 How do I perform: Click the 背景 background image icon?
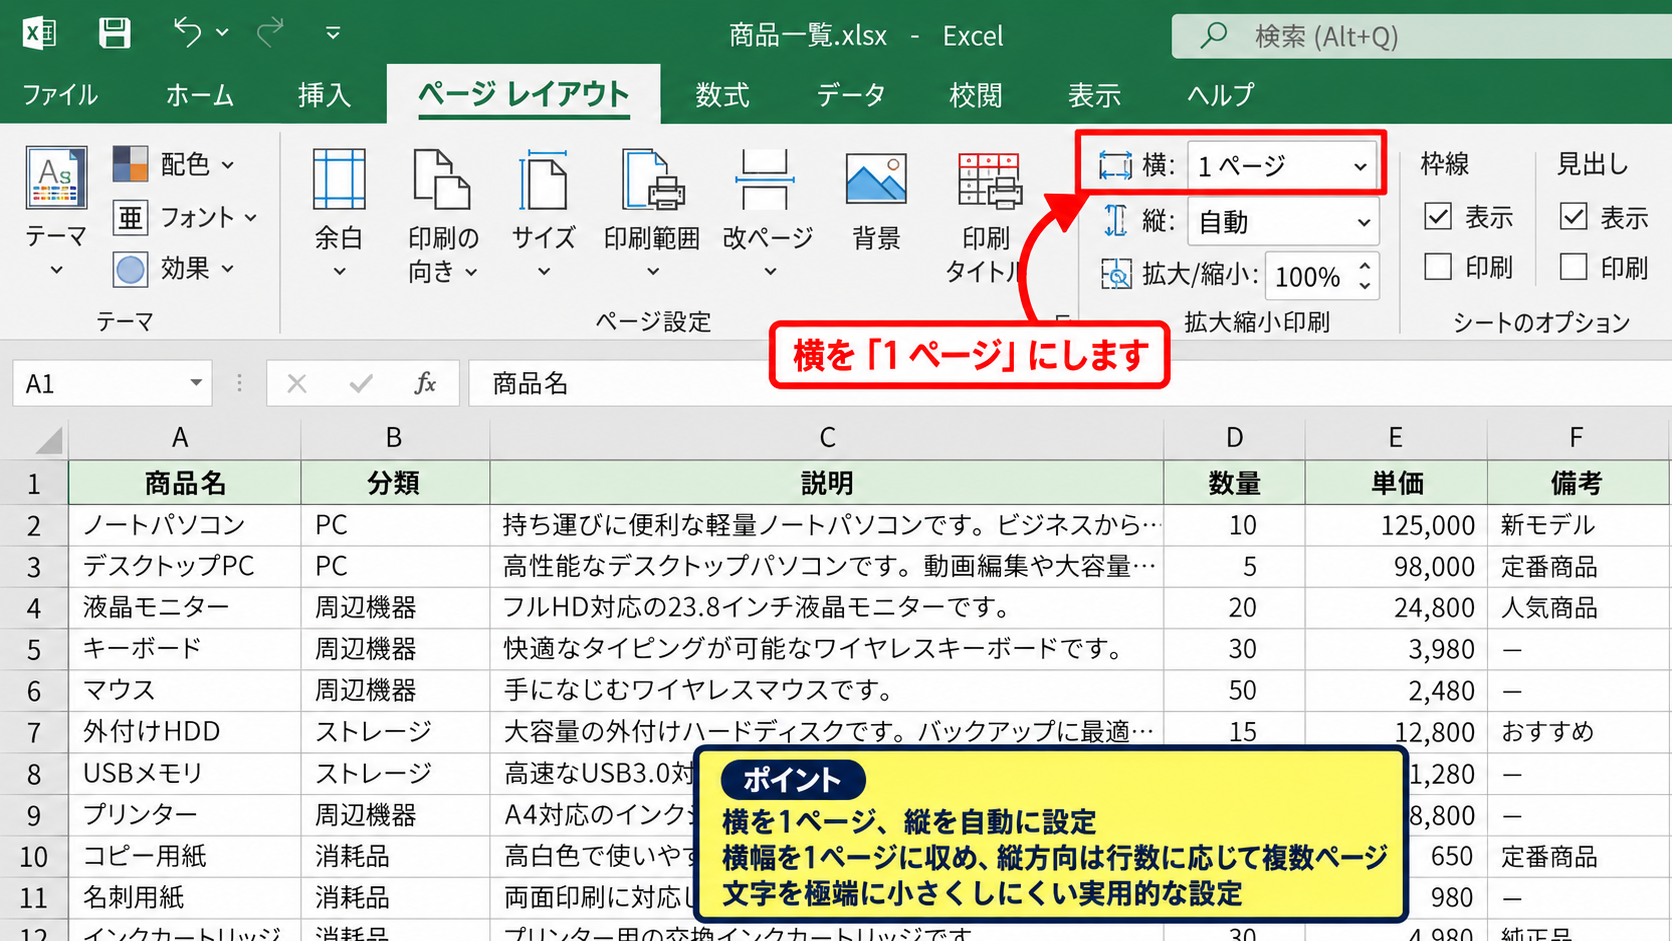876,179
